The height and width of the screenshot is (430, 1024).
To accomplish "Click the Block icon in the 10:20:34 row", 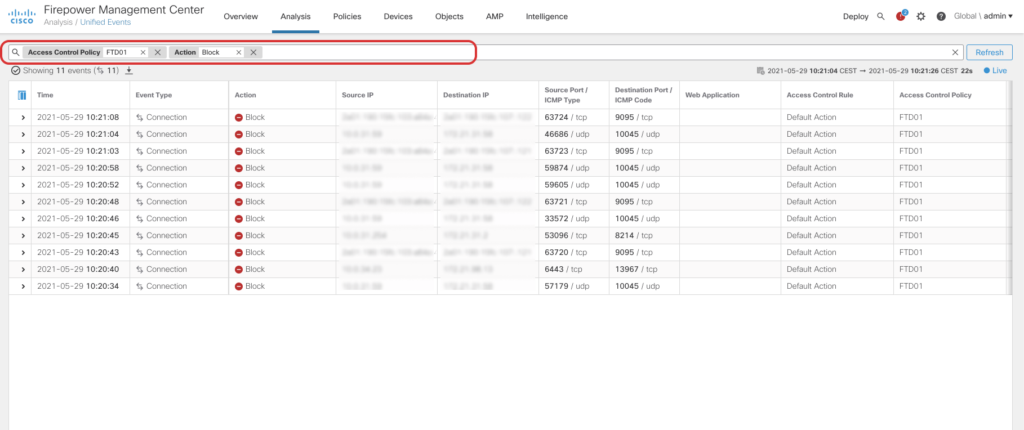I will pos(238,286).
